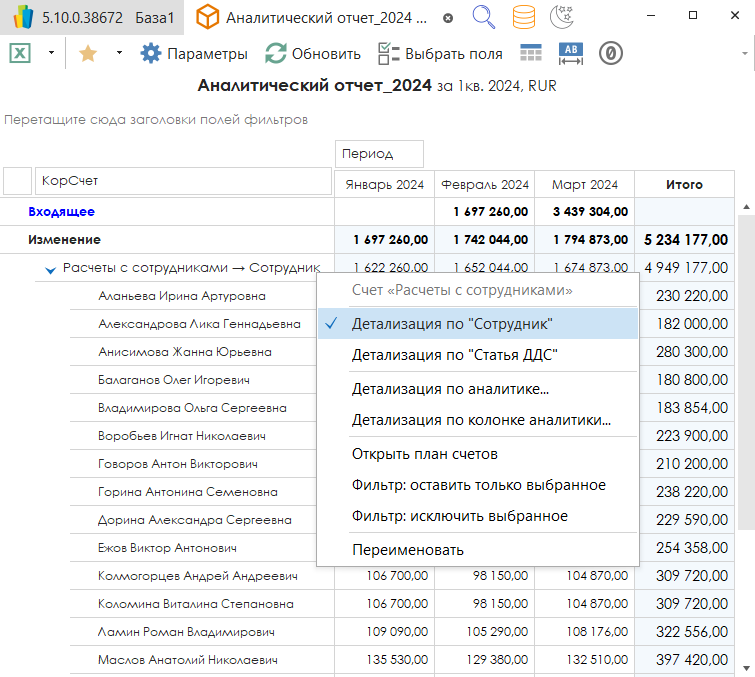The image size is (755, 677).
Task: Open dropdown arrow next to star icon
Action: [119, 54]
